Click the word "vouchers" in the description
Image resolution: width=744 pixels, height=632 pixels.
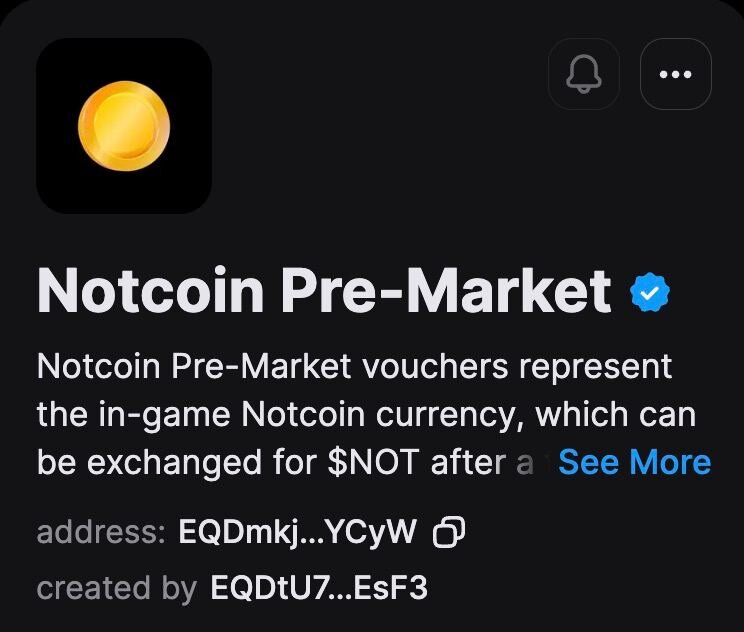pyautogui.click(x=435, y=367)
